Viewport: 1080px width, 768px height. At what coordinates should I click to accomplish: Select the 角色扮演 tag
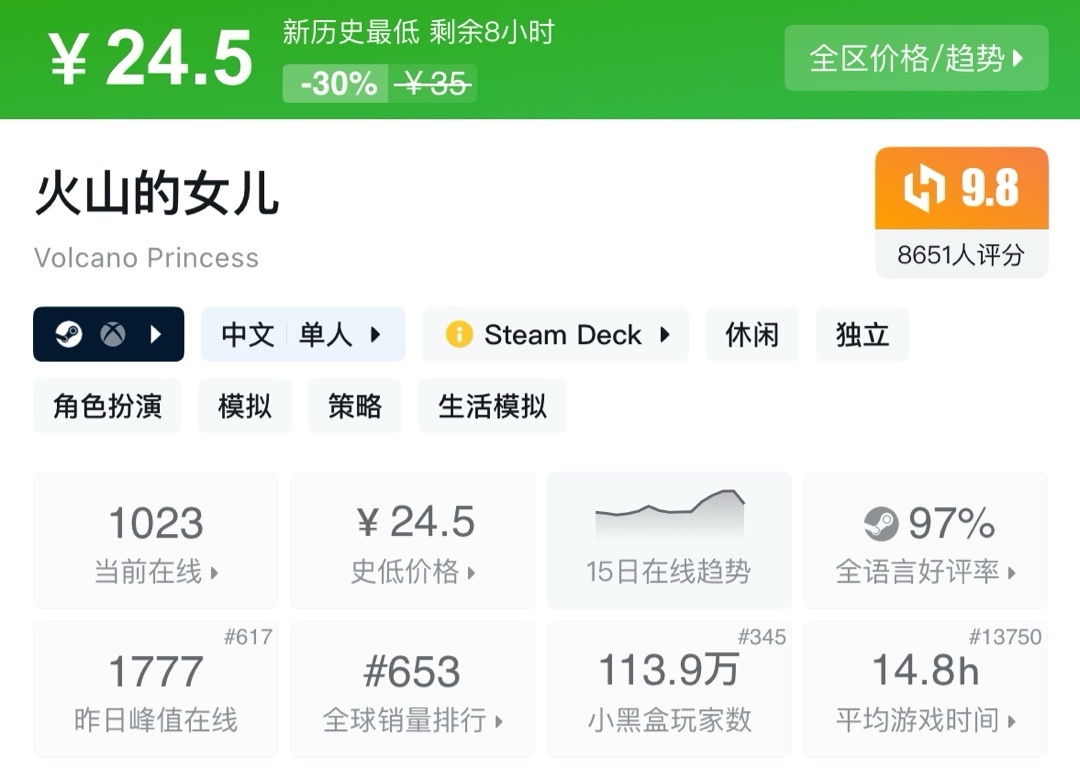107,406
